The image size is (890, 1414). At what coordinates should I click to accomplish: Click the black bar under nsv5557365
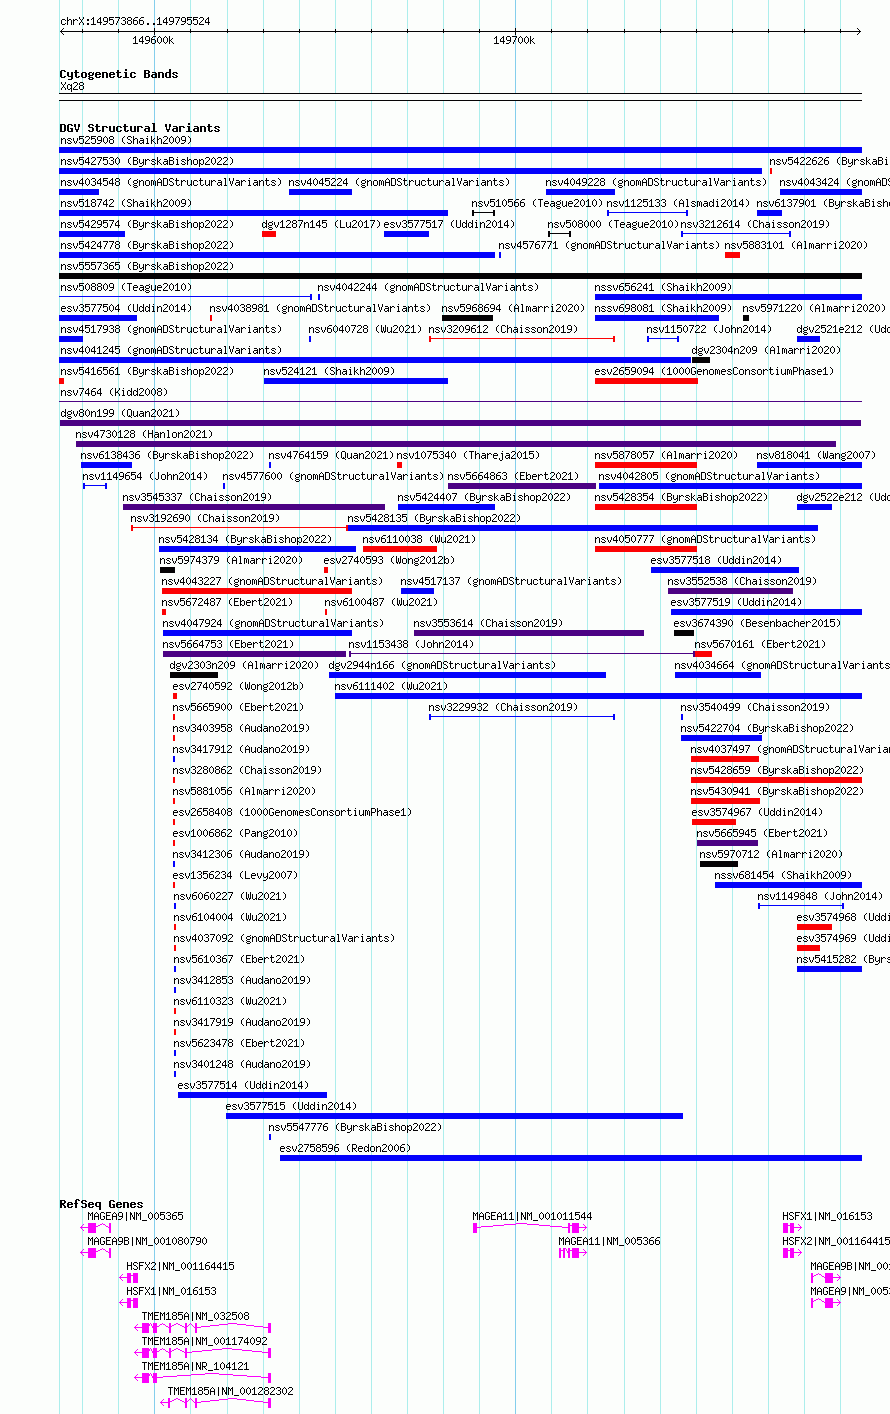(x=460, y=276)
